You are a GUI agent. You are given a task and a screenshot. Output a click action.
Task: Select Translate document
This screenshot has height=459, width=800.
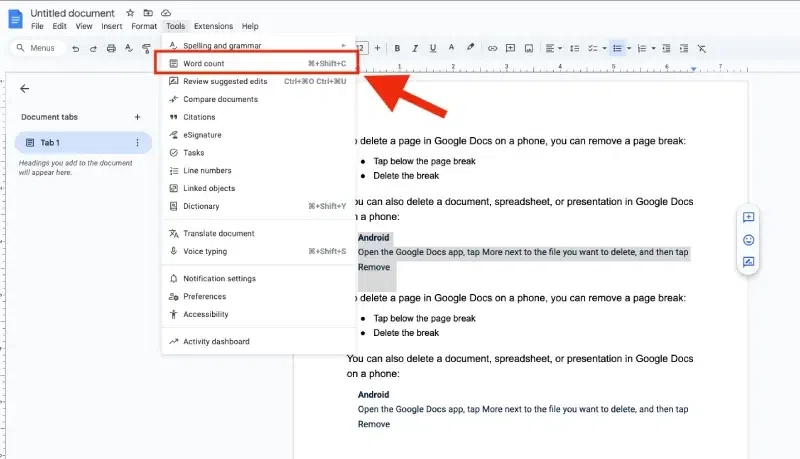(258, 233)
